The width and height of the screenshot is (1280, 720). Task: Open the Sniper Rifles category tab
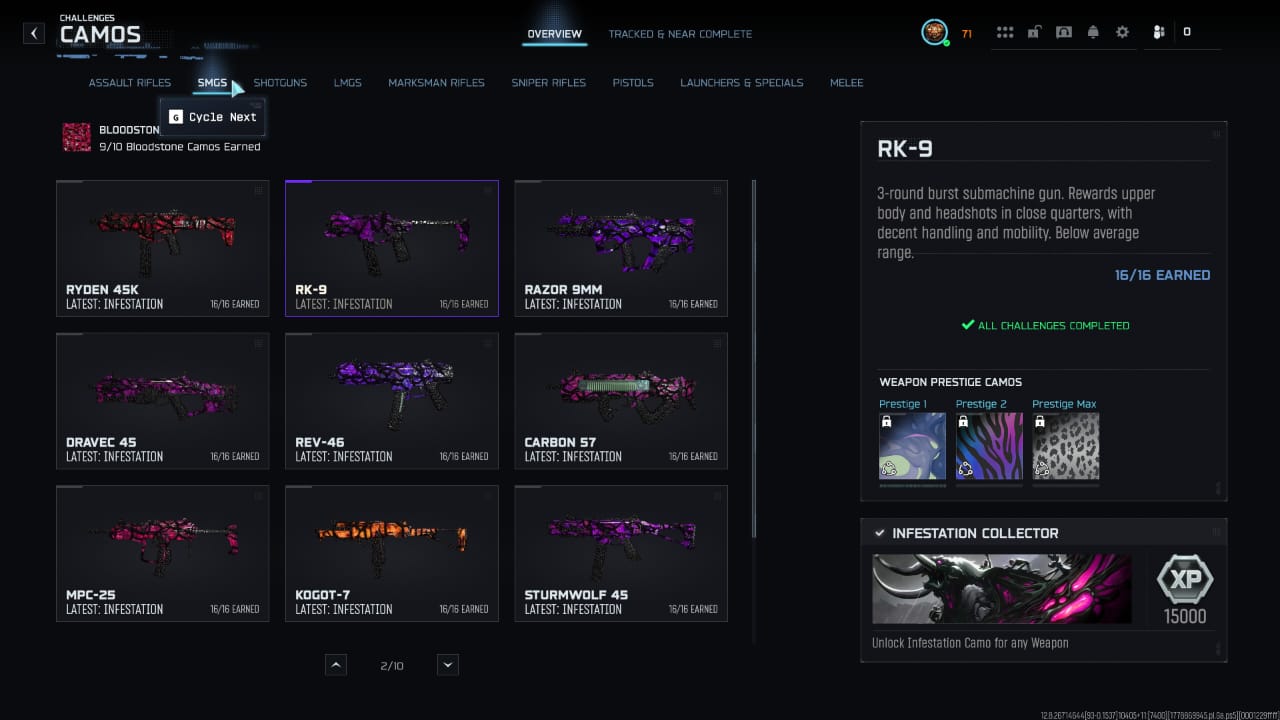point(549,83)
